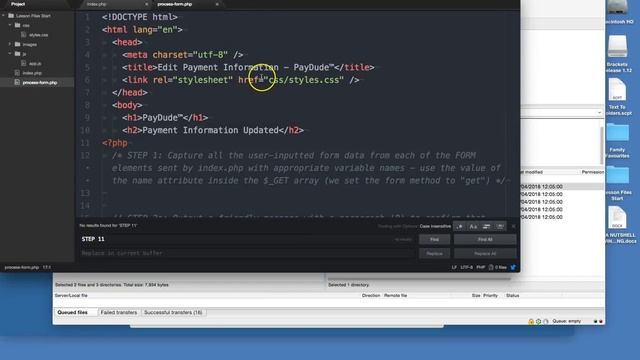Toggle match case (Aa) search option
640x360 pixels.
click(473, 226)
